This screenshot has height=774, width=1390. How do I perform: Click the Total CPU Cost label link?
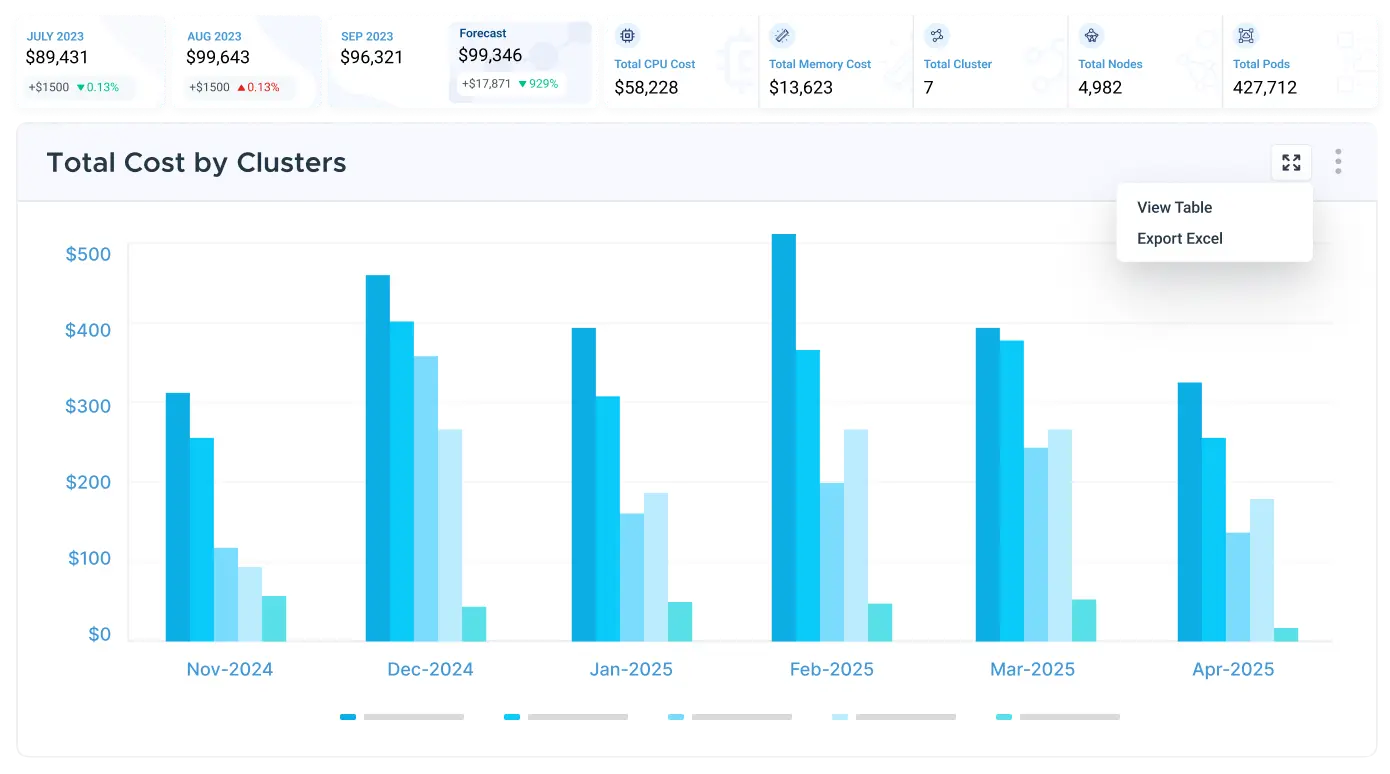655,64
